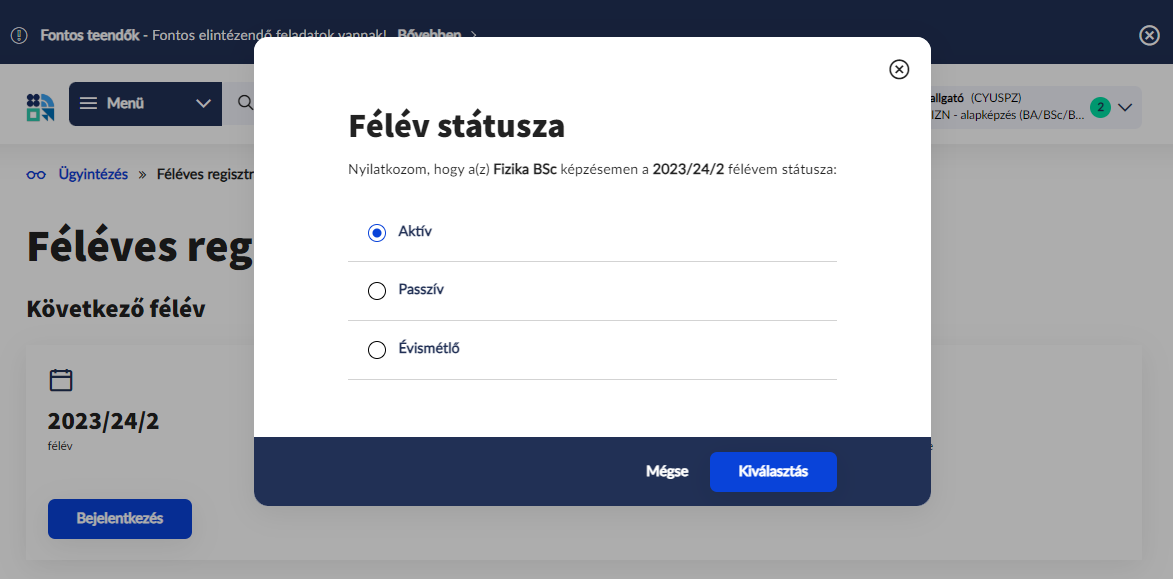Click the hamburger icon in Menü

(x=89, y=104)
